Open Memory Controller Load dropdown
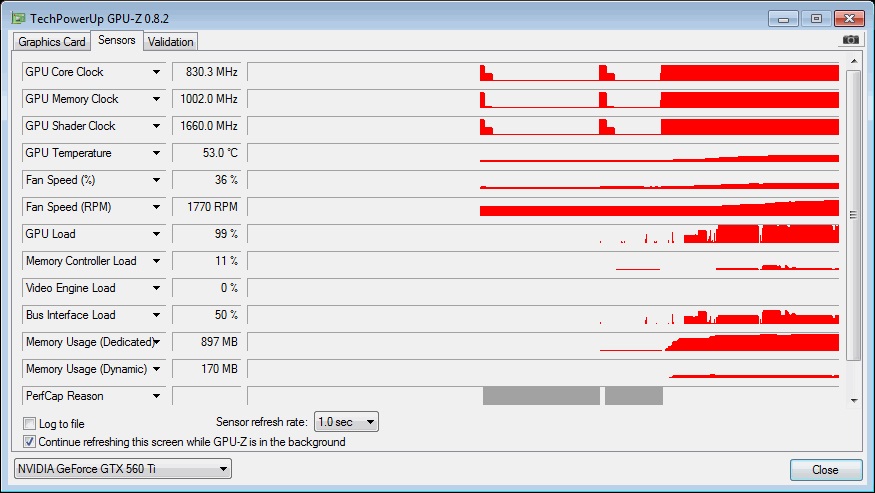 tap(156, 261)
